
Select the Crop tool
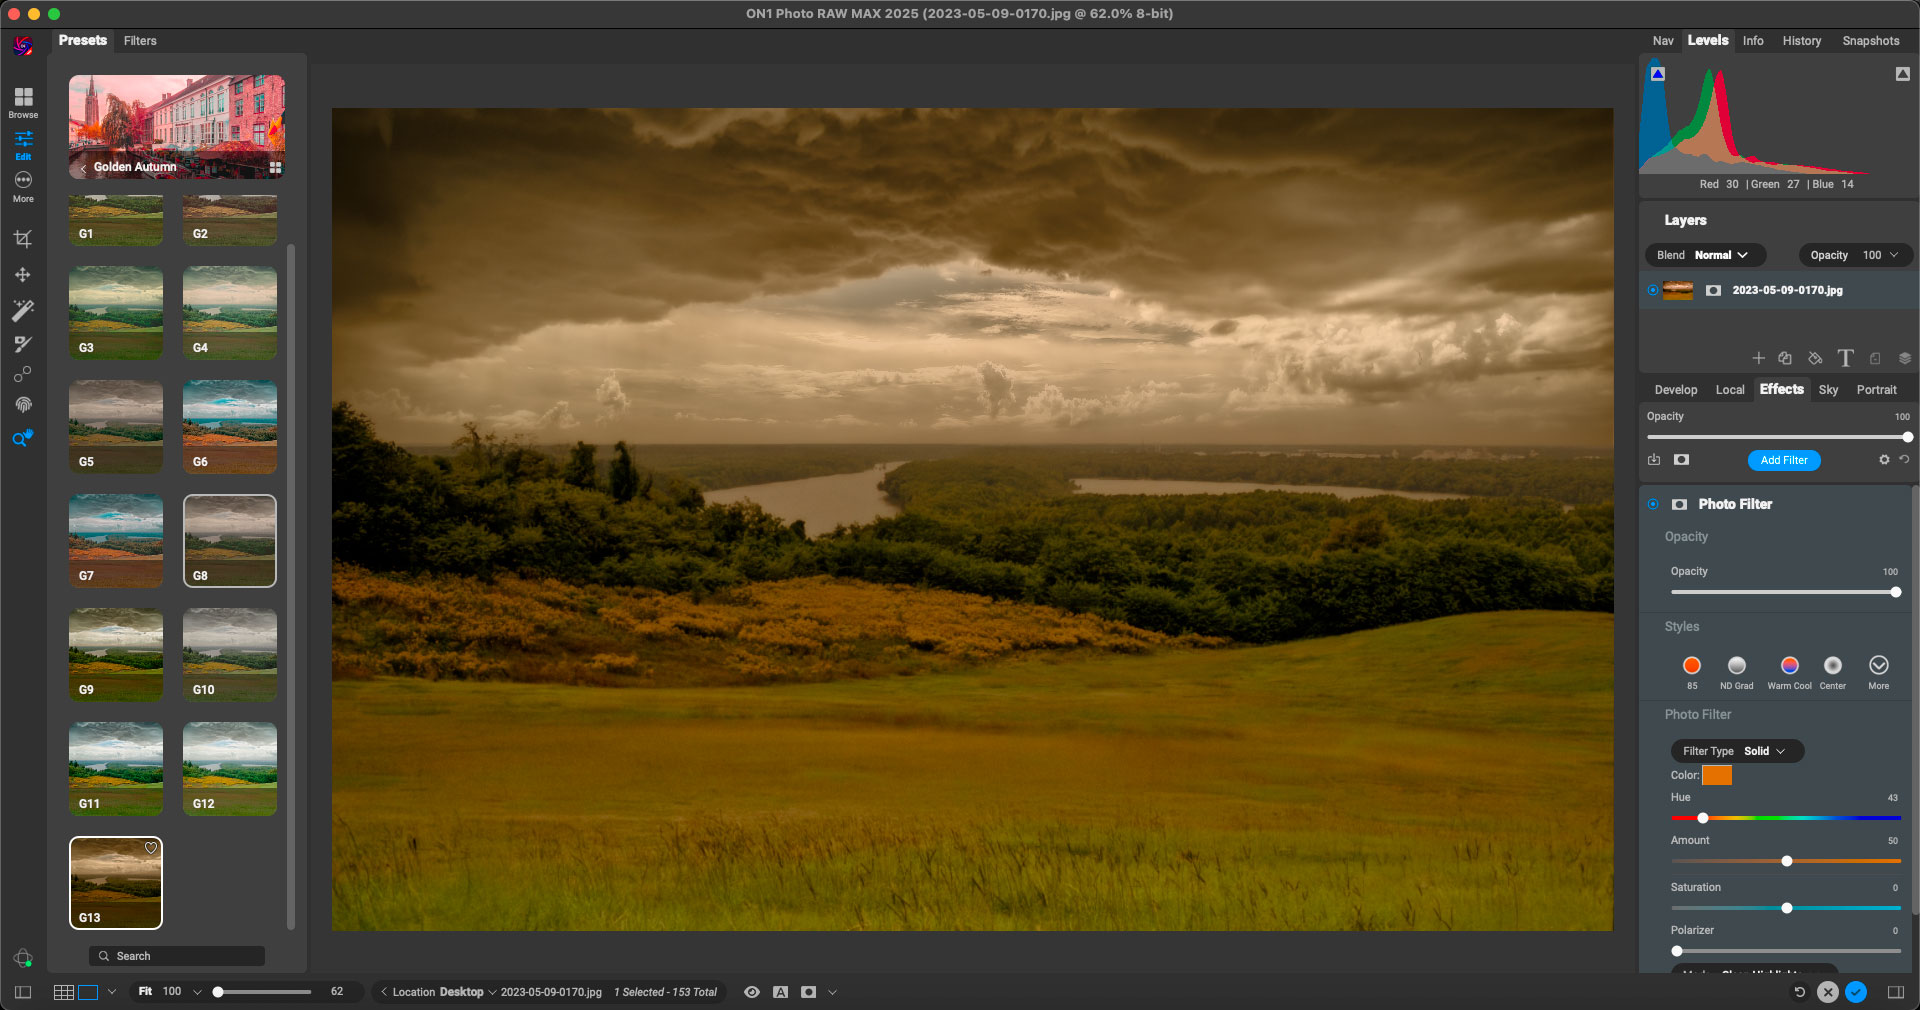pyautogui.click(x=22, y=239)
